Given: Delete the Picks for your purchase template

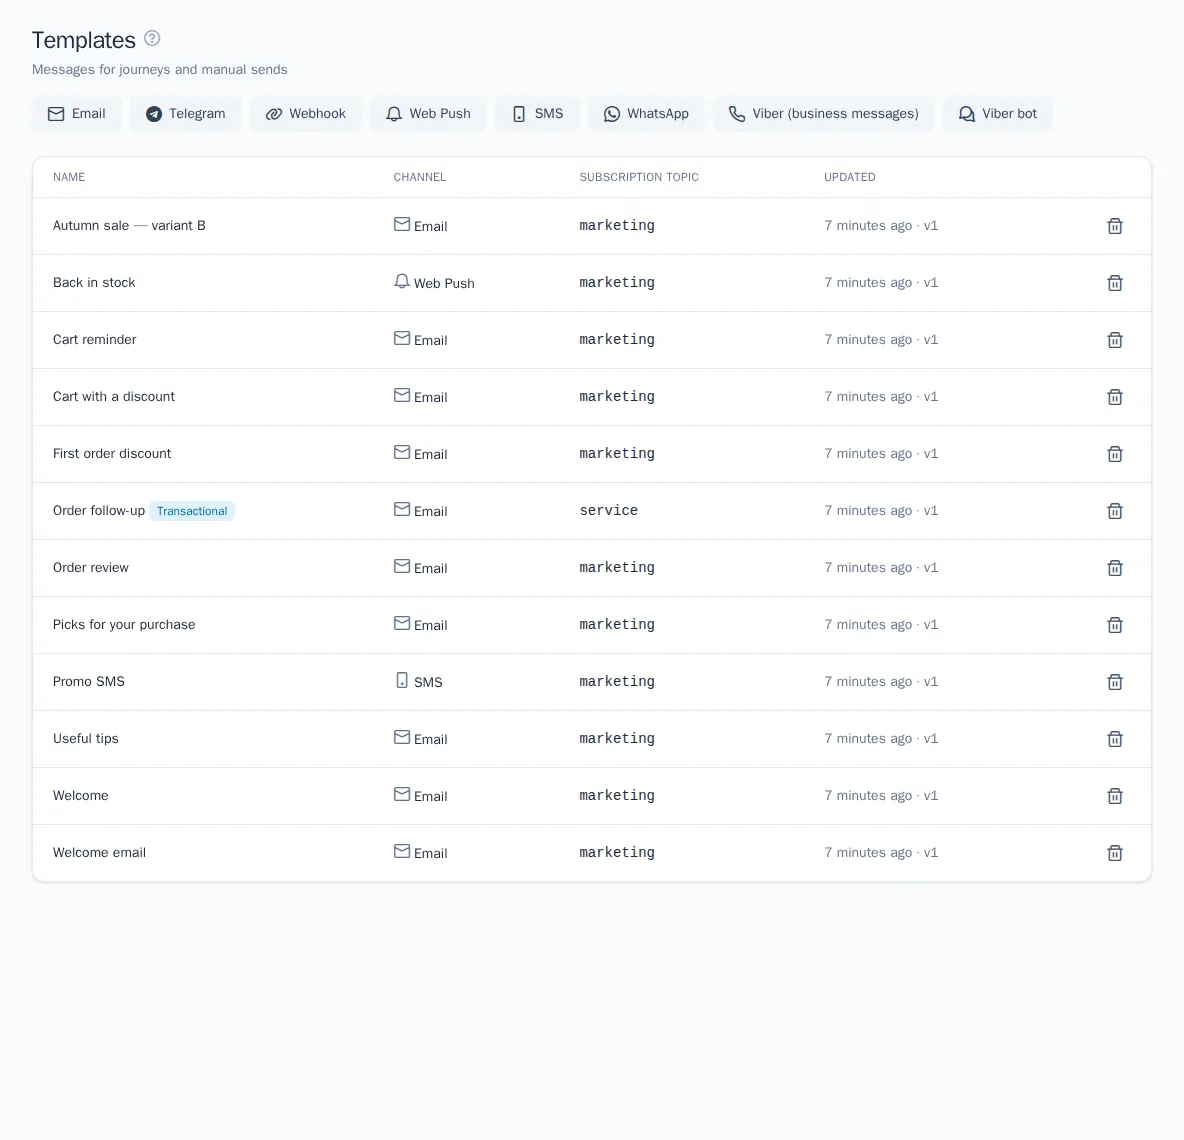Looking at the screenshot, I should coord(1115,625).
